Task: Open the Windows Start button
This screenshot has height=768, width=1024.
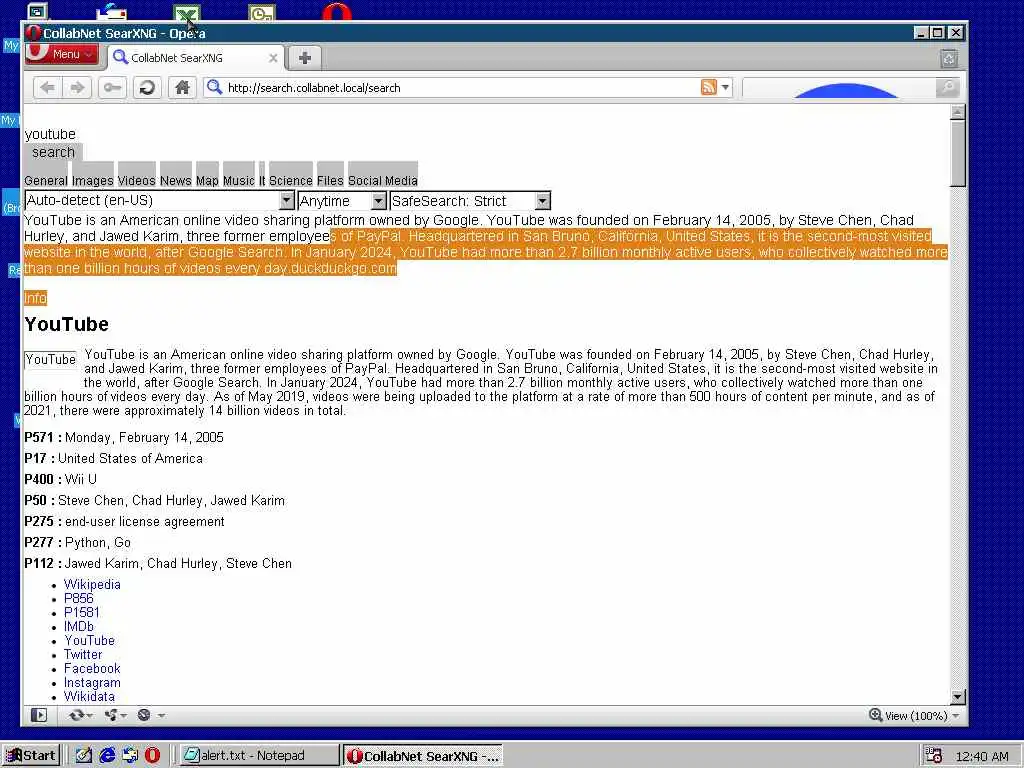Action: tap(31, 756)
